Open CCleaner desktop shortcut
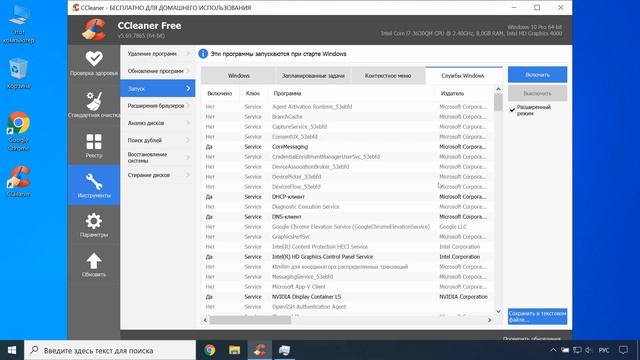 pyautogui.click(x=18, y=181)
